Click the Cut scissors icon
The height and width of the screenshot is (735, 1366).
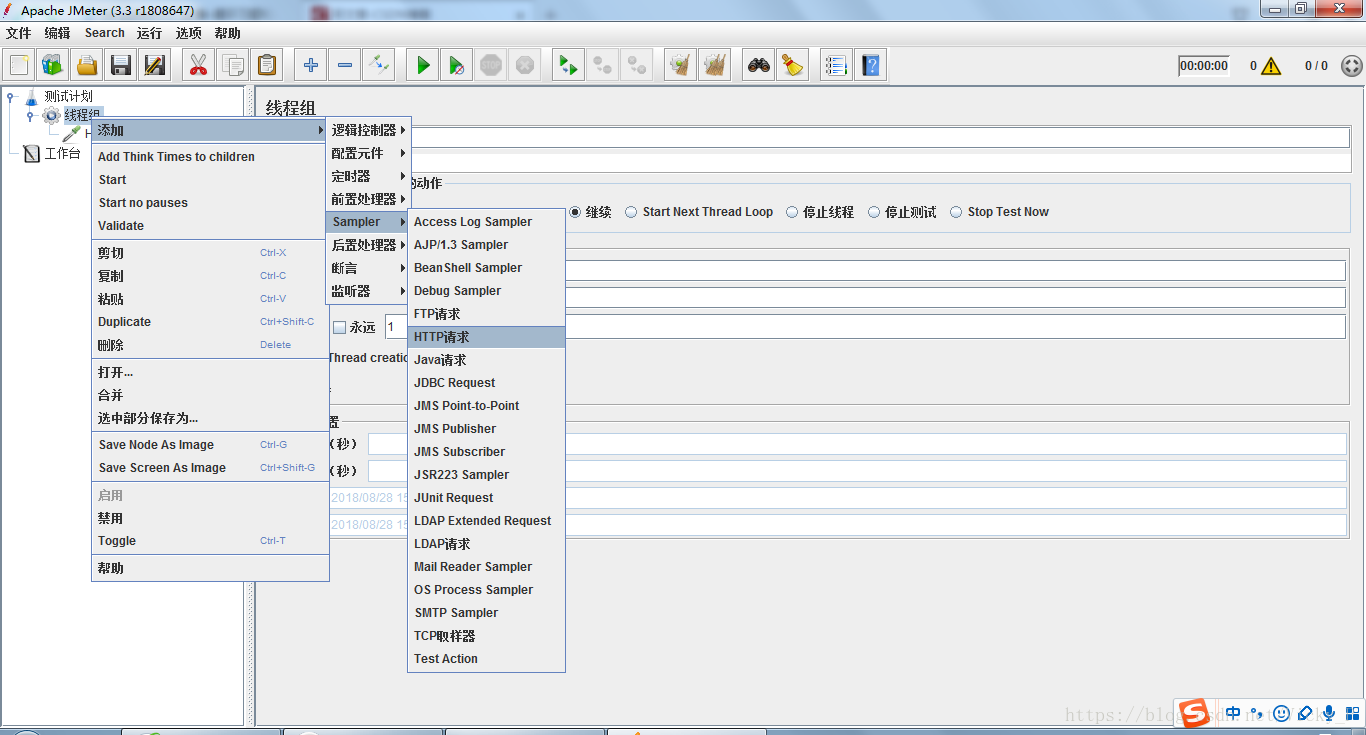198,66
